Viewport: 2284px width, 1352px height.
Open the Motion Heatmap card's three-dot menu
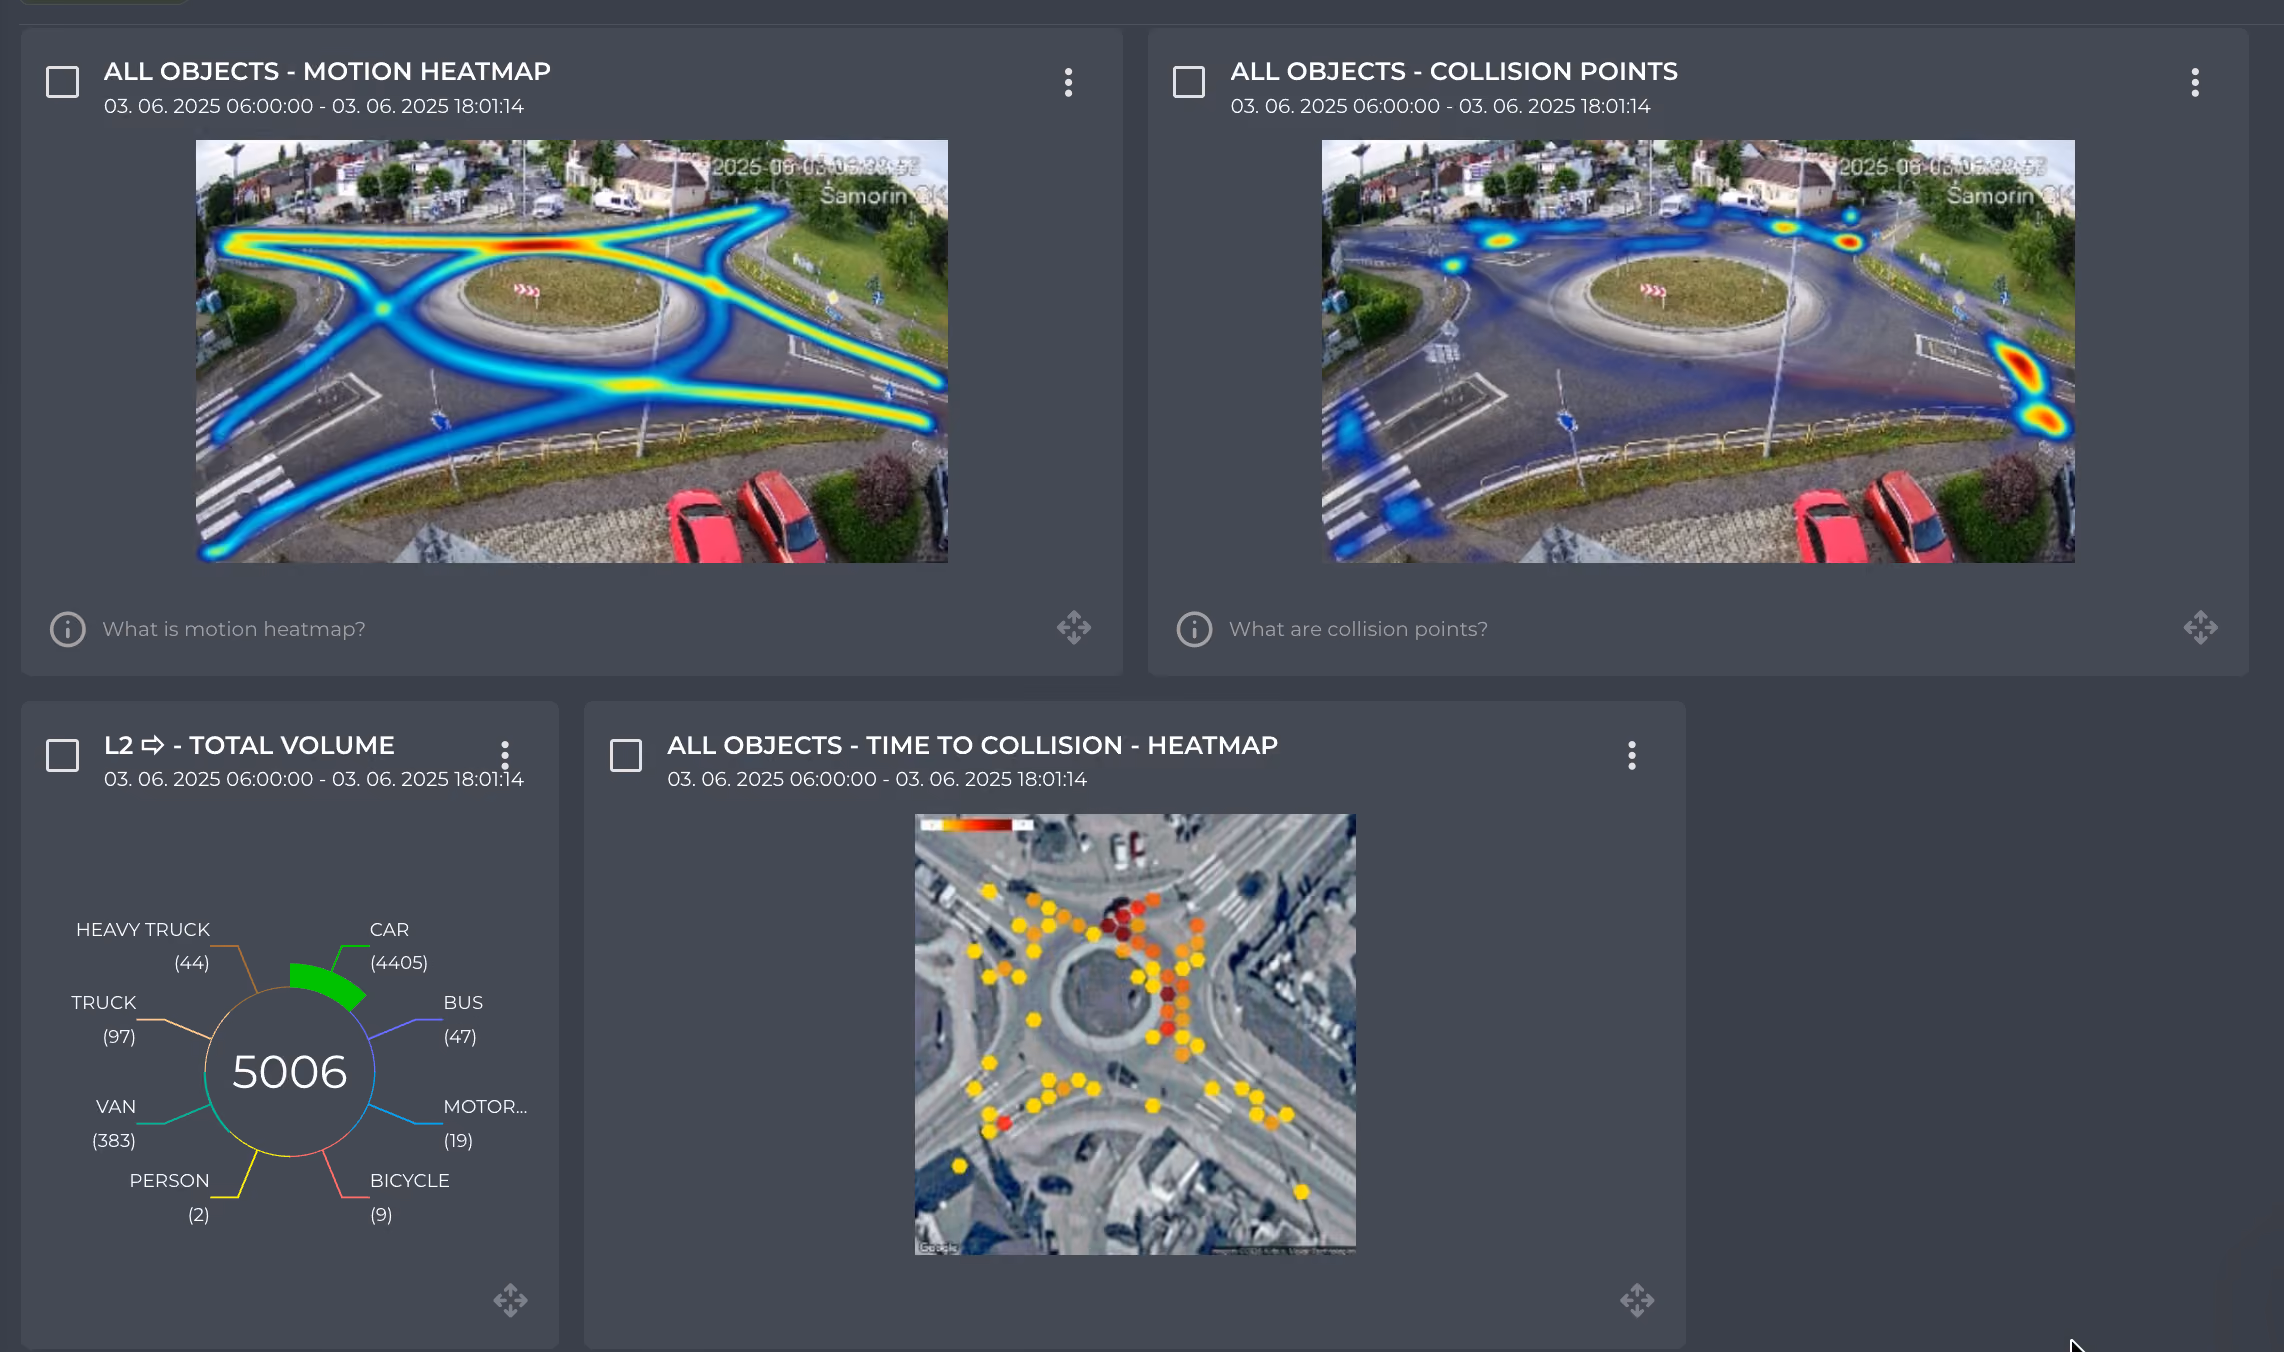pyautogui.click(x=1068, y=82)
